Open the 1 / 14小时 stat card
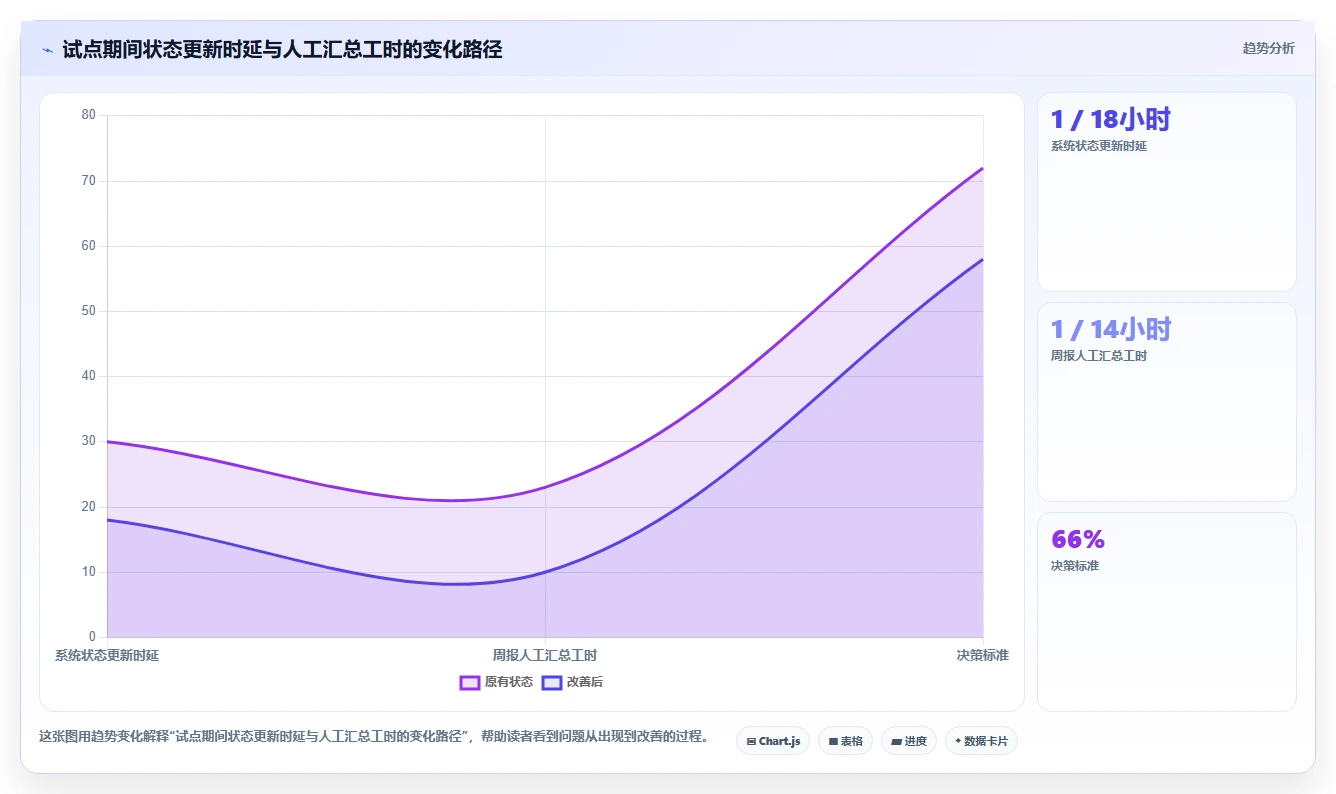Image resolution: width=1336 pixels, height=794 pixels. pos(1166,402)
